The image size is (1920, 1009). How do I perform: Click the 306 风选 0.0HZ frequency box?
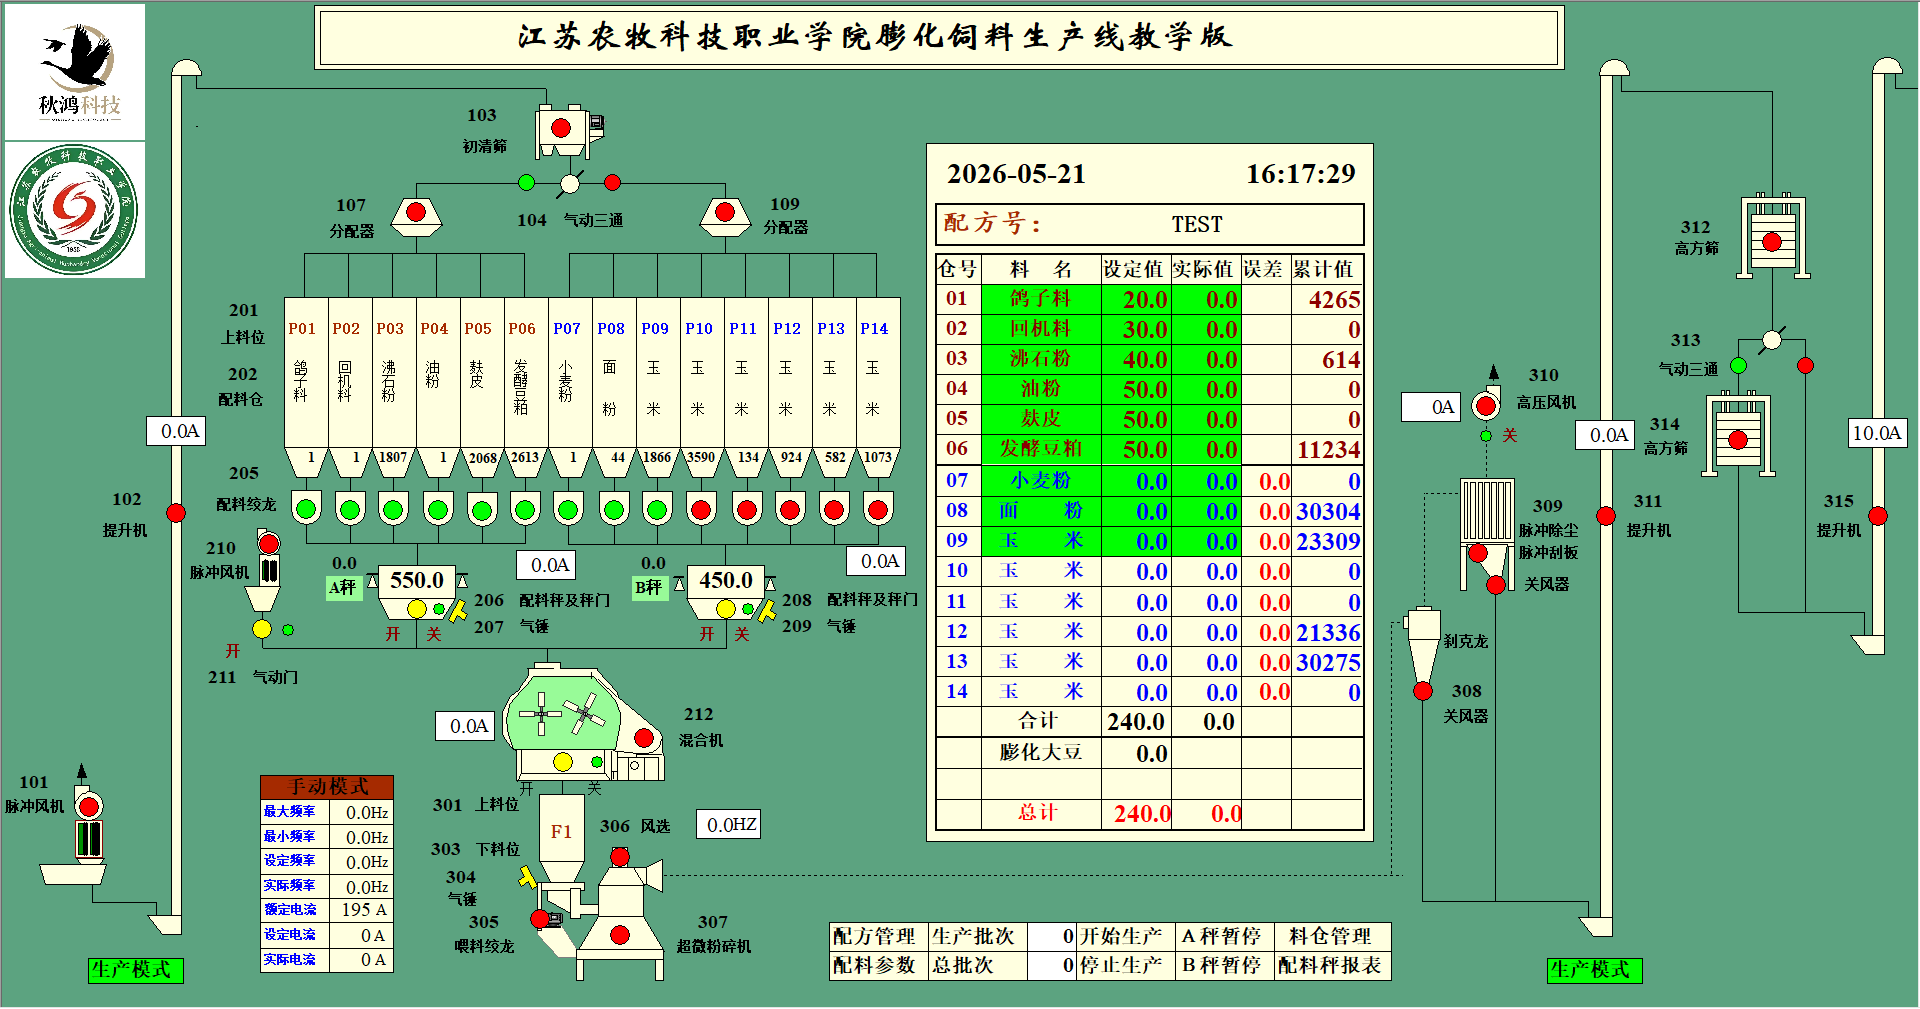click(729, 825)
